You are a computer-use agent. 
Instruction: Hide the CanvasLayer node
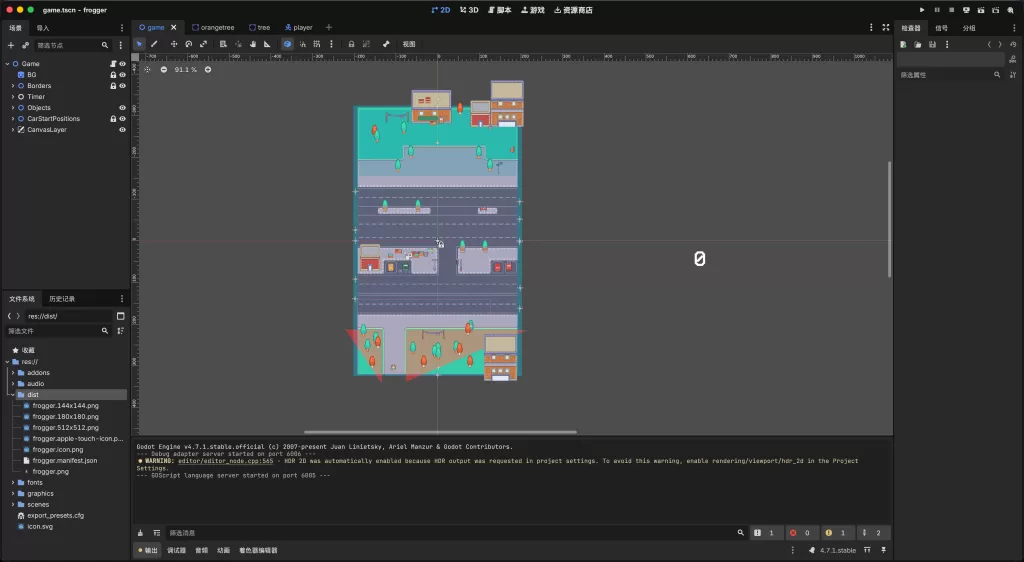(x=122, y=130)
